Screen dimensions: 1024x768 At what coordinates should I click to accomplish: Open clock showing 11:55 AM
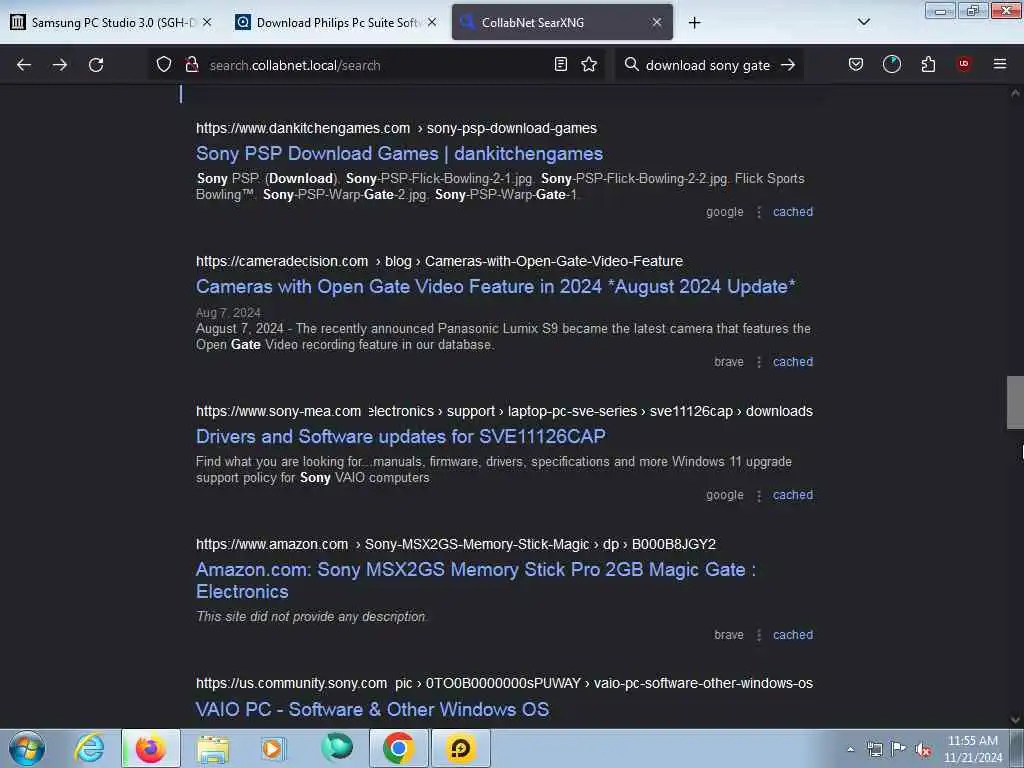point(972,749)
